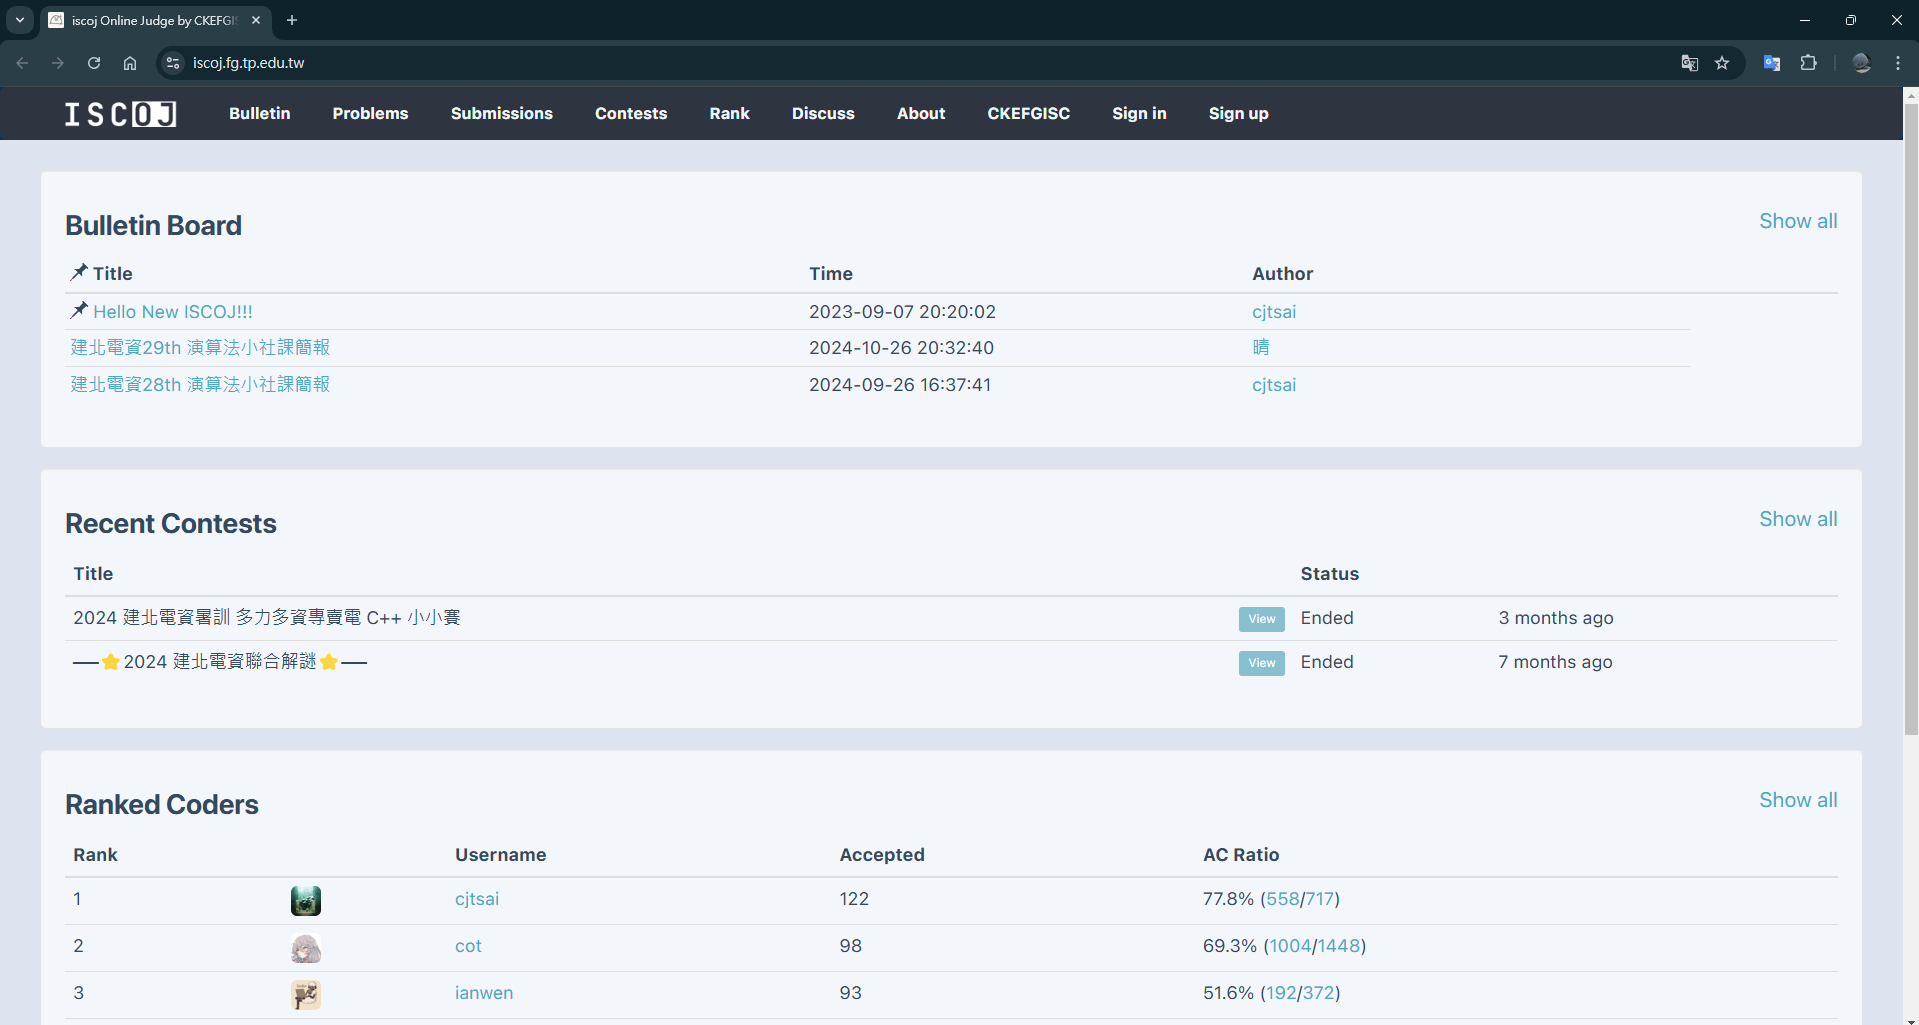The height and width of the screenshot is (1025, 1919).
Task: Open browser home page icon
Action: tap(130, 63)
